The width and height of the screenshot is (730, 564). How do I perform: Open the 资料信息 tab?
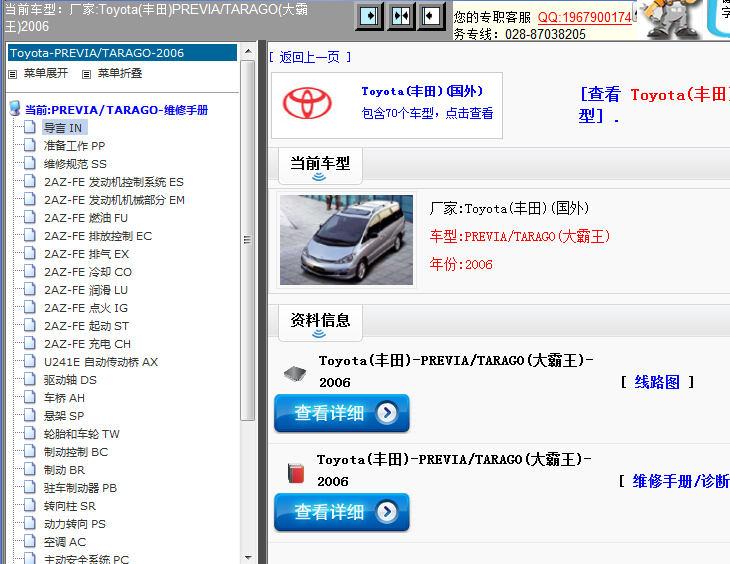(x=320, y=323)
